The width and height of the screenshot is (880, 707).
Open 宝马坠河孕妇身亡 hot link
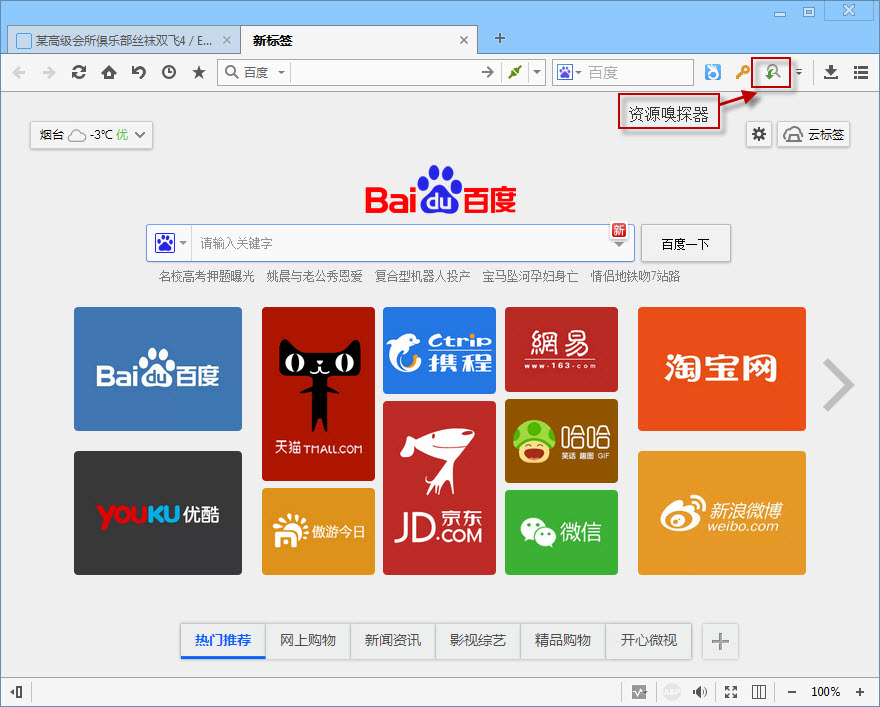(x=530, y=277)
